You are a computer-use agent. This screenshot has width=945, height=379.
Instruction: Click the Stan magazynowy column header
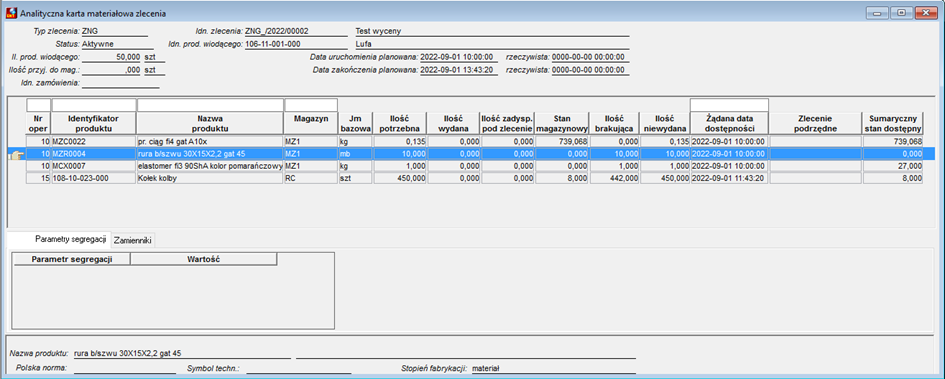pos(562,124)
